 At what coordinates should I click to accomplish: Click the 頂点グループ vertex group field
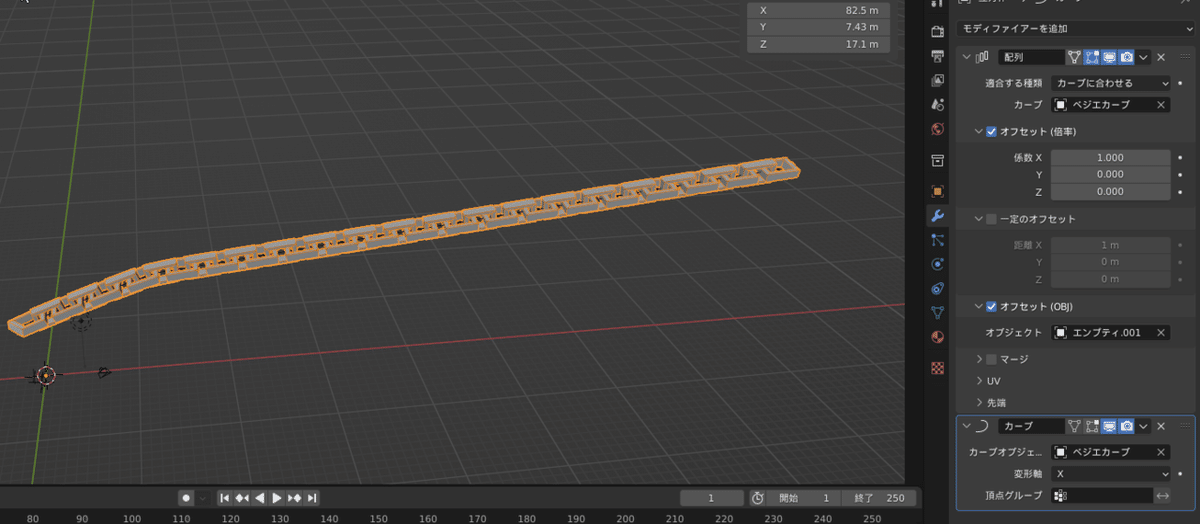tap(1101, 495)
